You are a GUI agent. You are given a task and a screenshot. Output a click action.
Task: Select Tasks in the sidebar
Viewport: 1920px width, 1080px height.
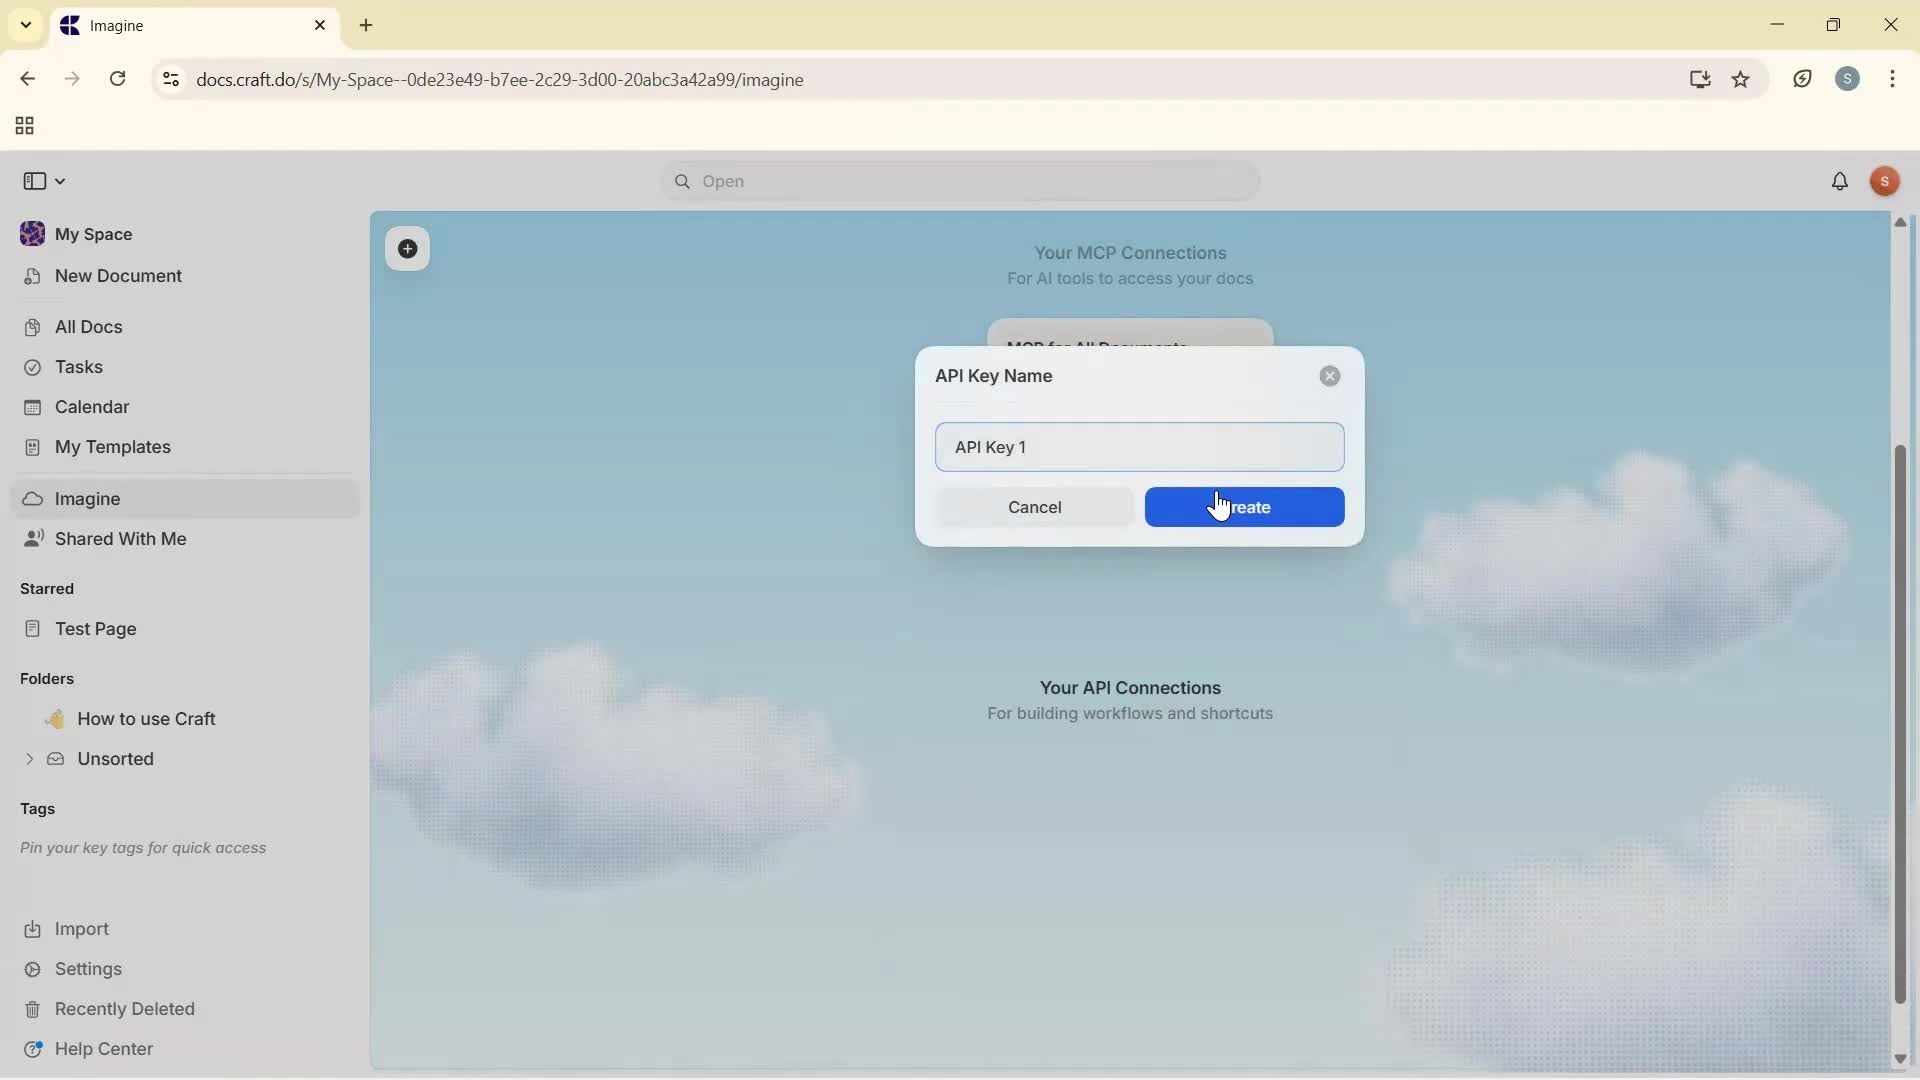click(77, 367)
